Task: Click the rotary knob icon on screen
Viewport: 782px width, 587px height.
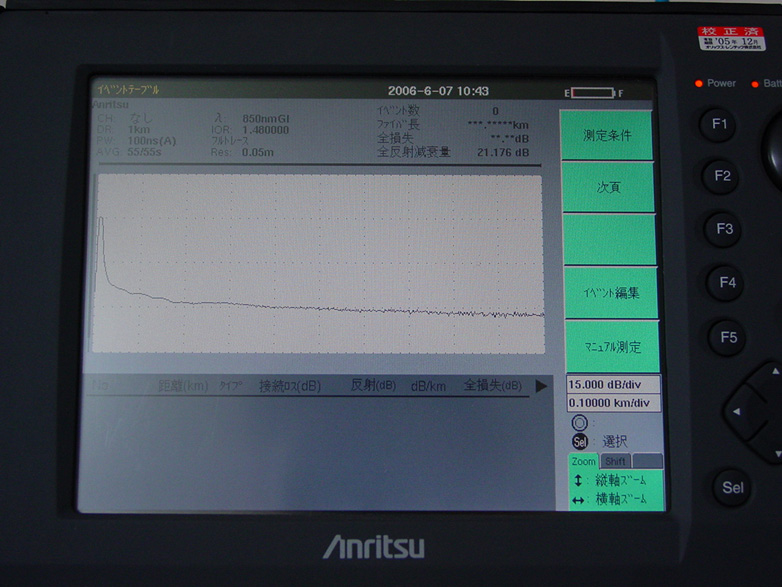Action: (580, 423)
